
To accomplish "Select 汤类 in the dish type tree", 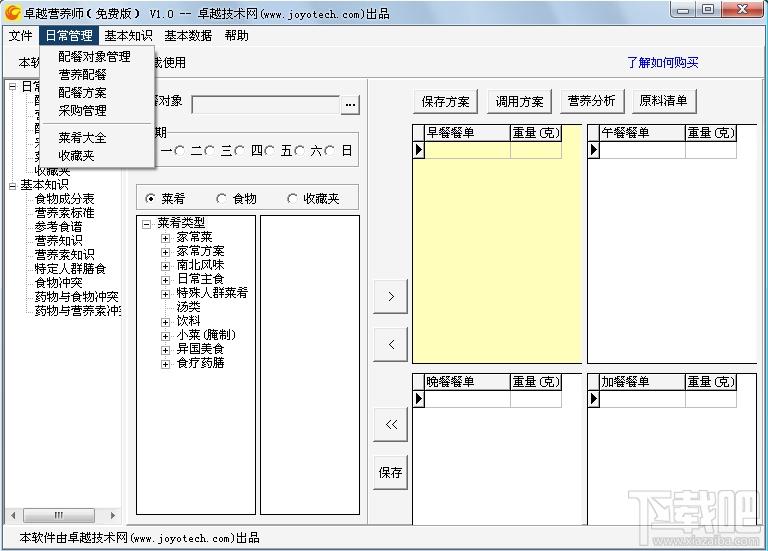I will point(189,307).
